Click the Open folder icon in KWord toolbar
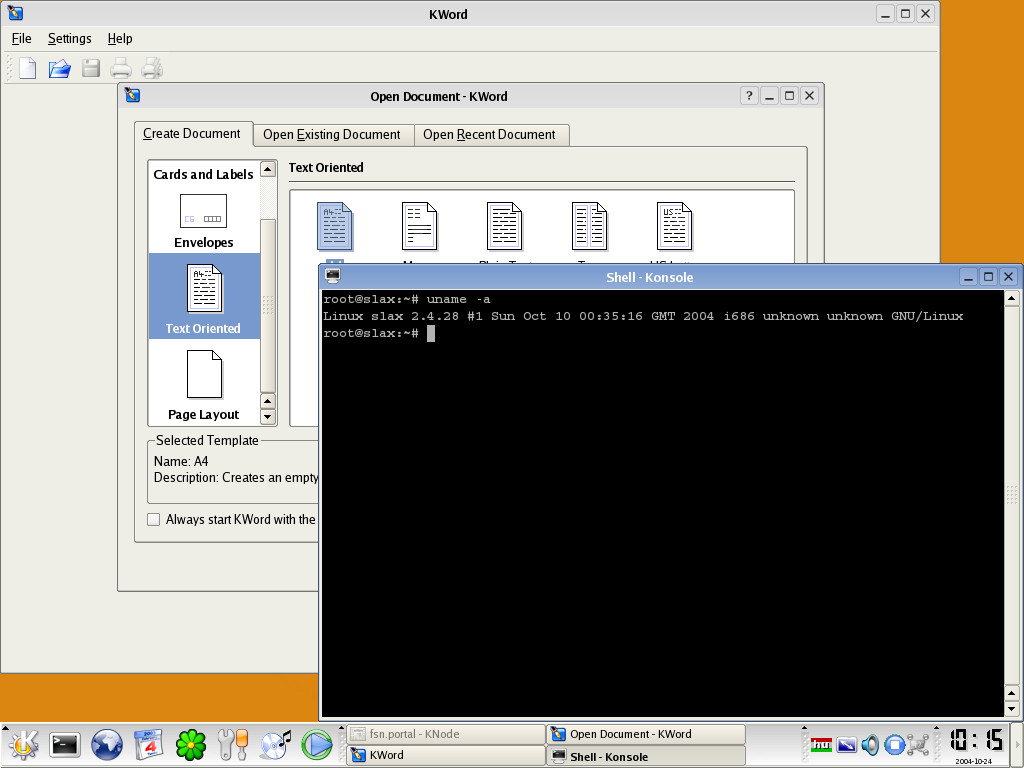Image resolution: width=1024 pixels, height=768 pixels. tap(59, 68)
